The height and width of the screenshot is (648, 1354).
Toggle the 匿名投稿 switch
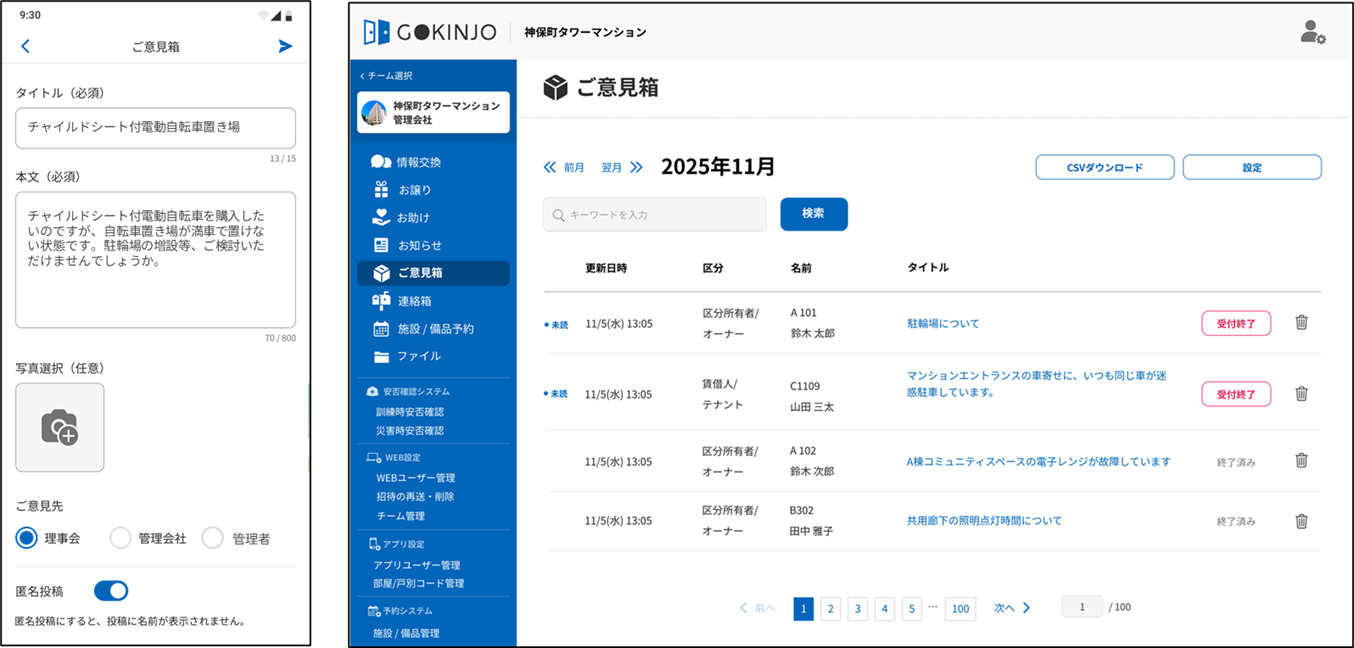[x=111, y=591]
